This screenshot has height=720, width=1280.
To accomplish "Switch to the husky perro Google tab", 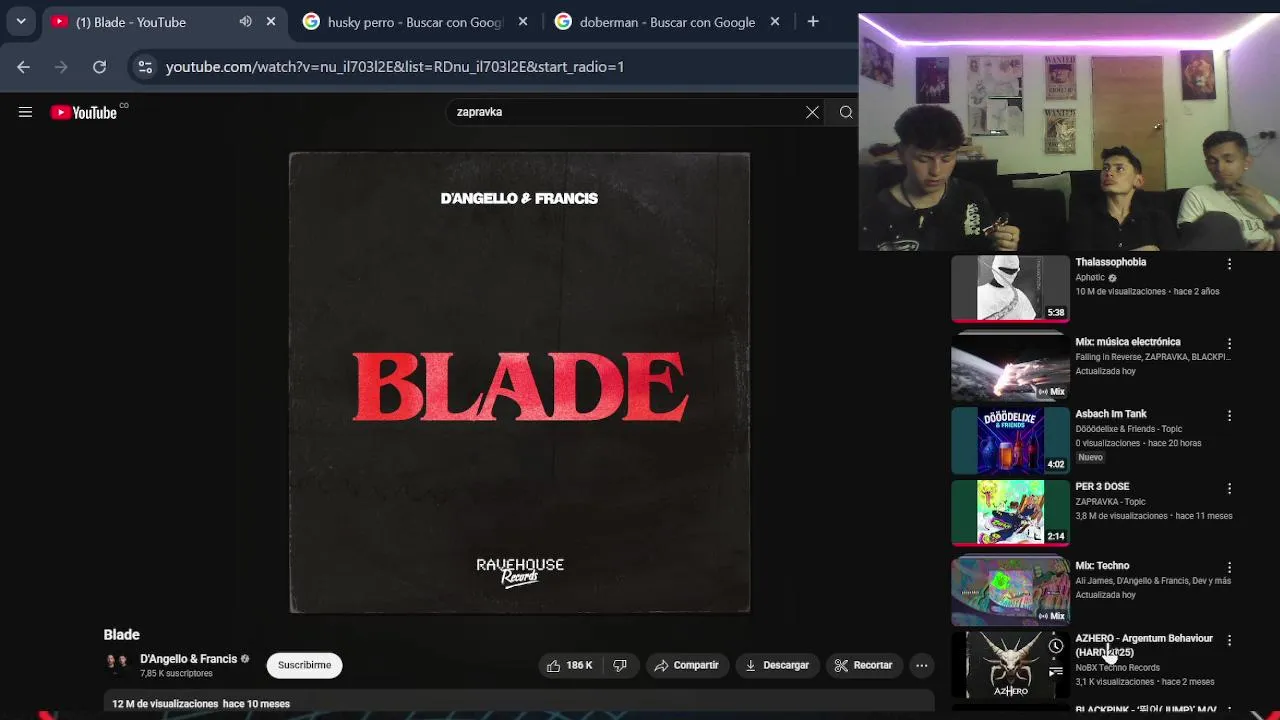I will (415, 22).
